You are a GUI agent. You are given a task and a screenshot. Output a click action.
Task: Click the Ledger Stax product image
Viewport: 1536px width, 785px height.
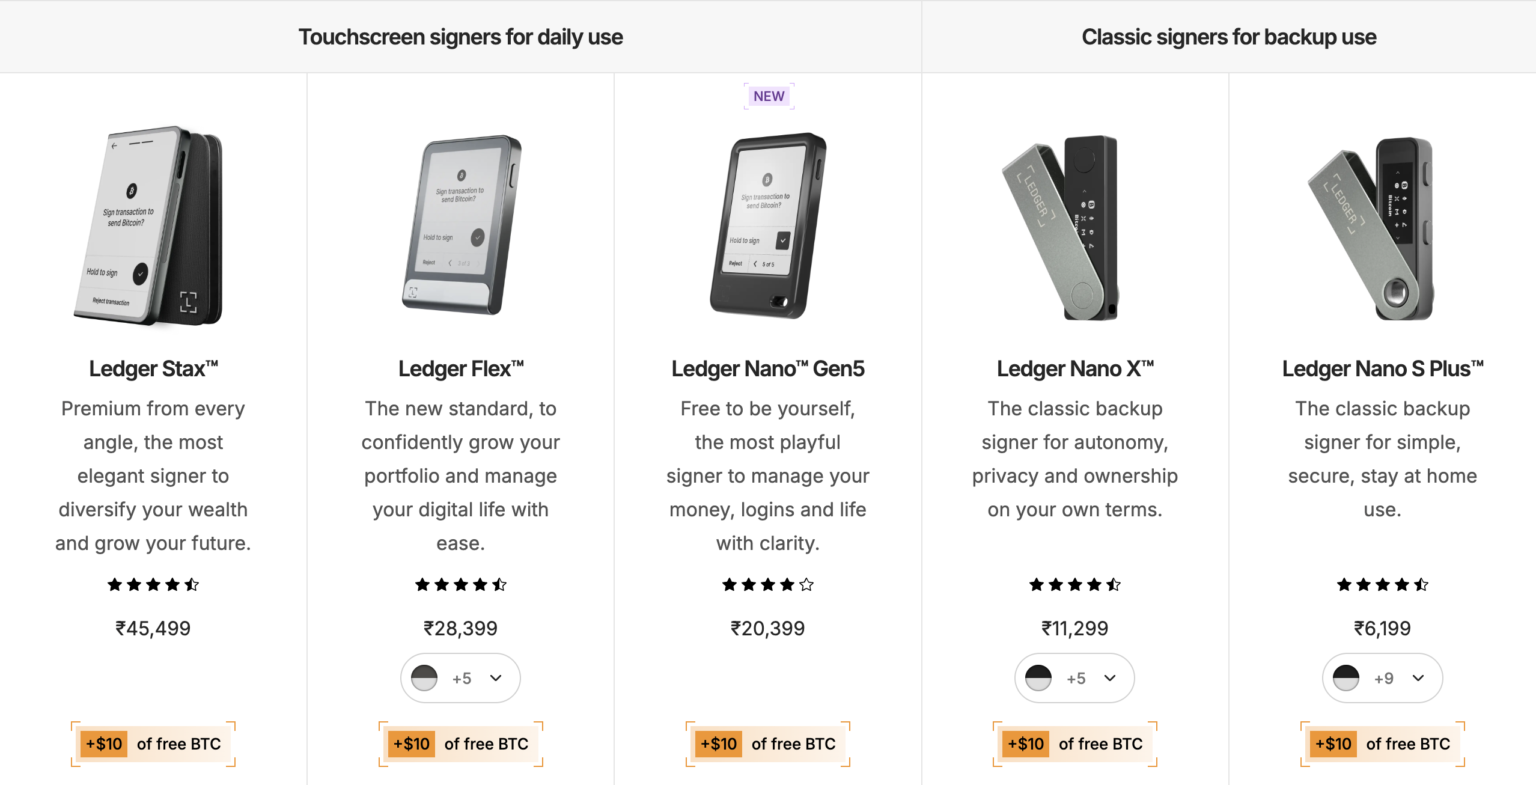click(152, 225)
